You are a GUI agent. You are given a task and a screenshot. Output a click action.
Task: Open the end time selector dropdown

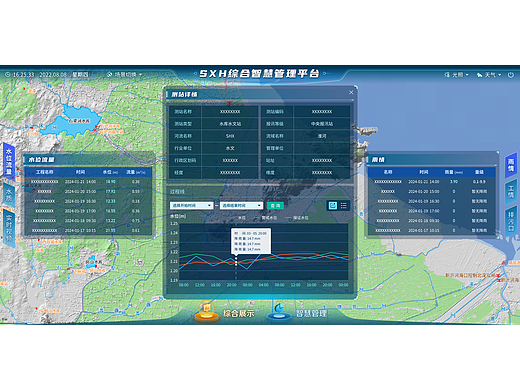241,206
